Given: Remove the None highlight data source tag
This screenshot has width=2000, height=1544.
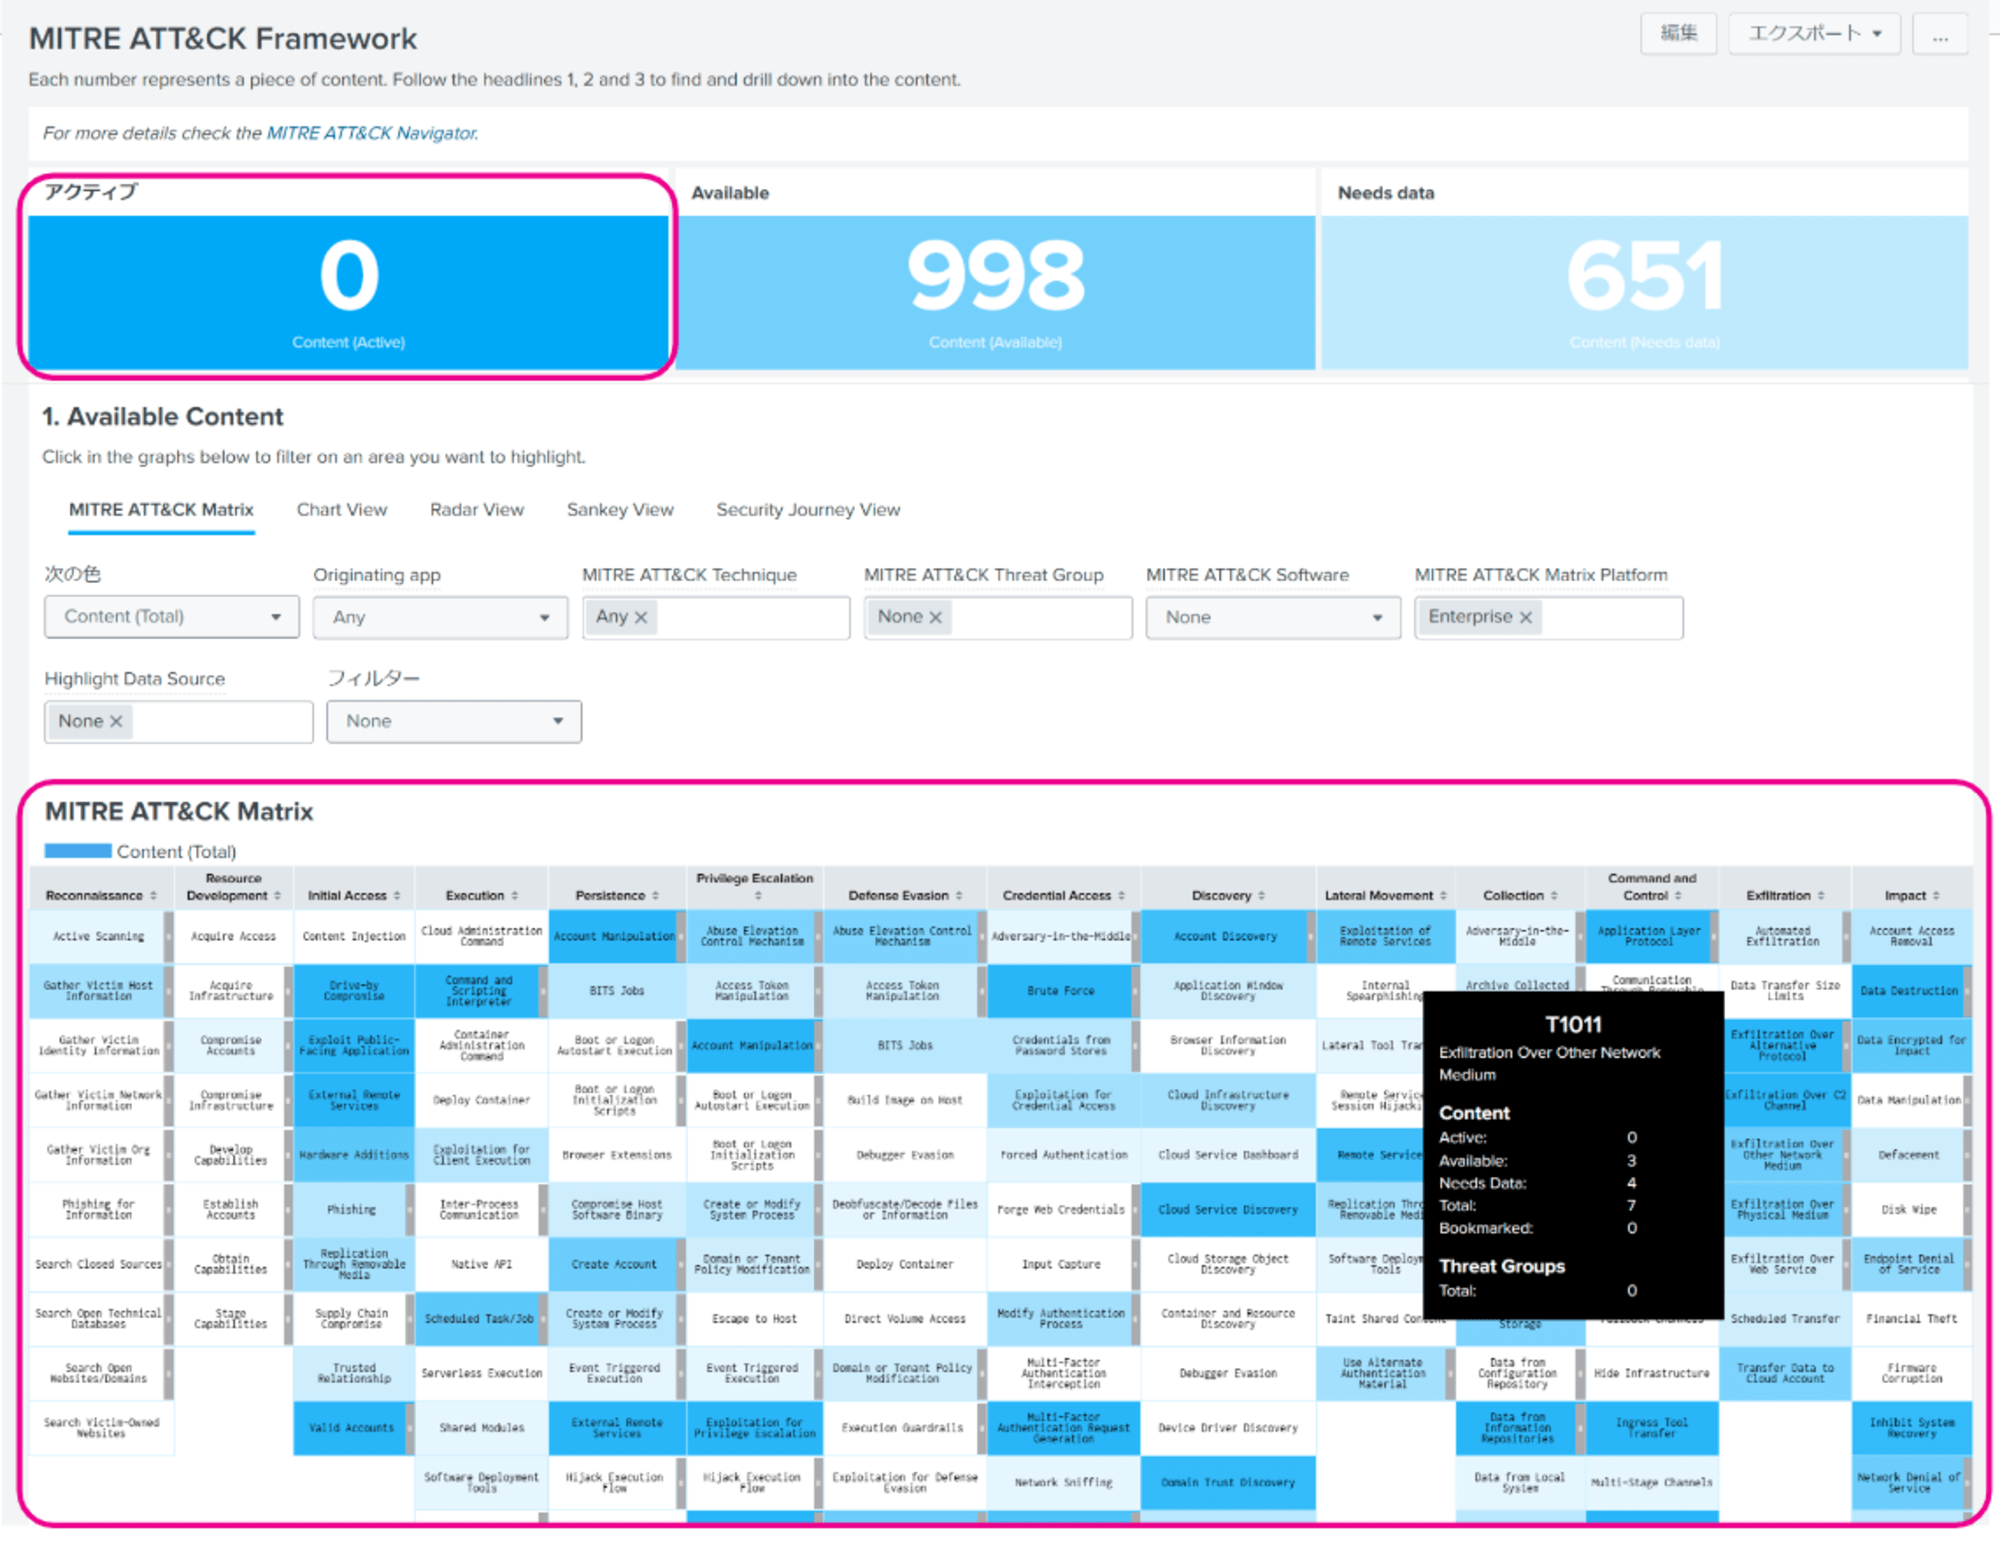Looking at the screenshot, I should point(116,721).
